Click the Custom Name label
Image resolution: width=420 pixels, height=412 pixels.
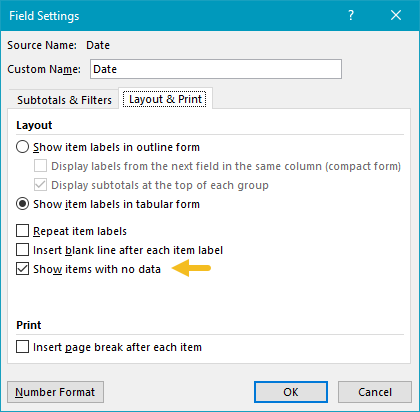pos(44,69)
